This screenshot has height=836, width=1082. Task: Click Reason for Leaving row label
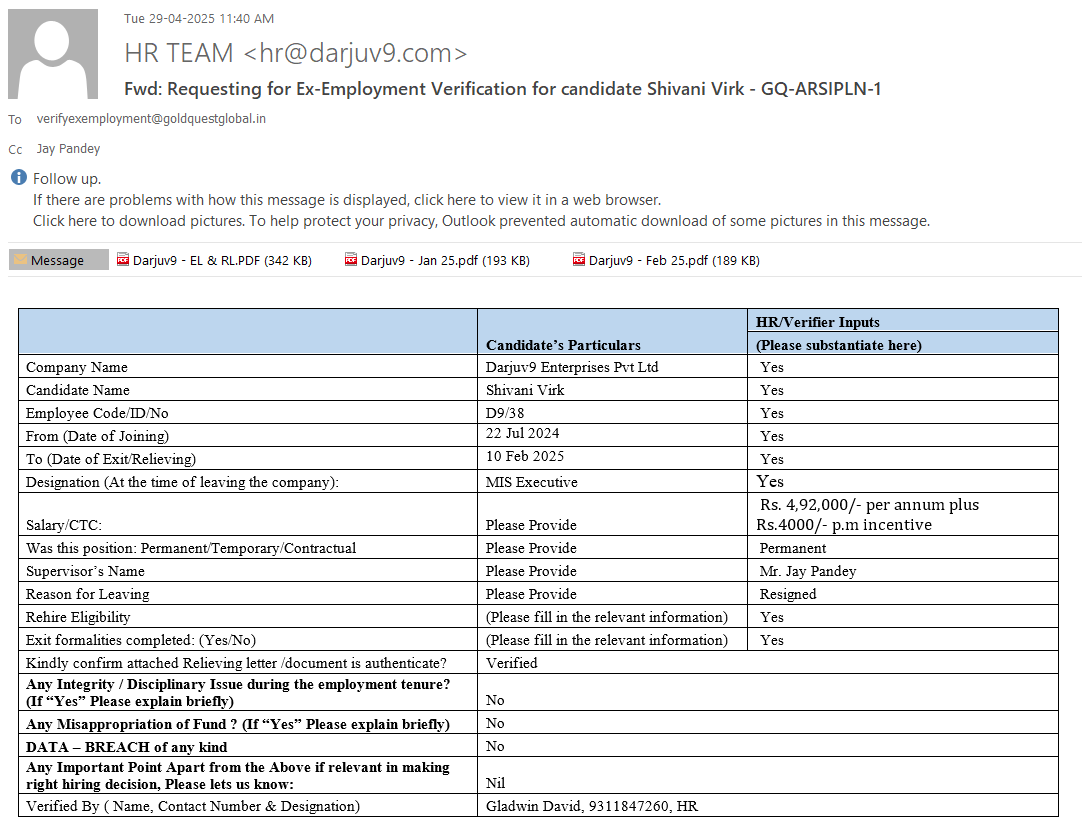(x=88, y=593)
